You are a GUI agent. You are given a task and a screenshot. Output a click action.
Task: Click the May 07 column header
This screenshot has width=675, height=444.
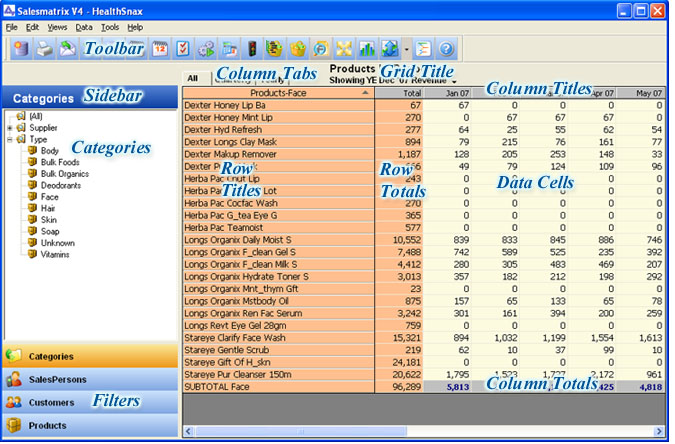pos(640,93)
